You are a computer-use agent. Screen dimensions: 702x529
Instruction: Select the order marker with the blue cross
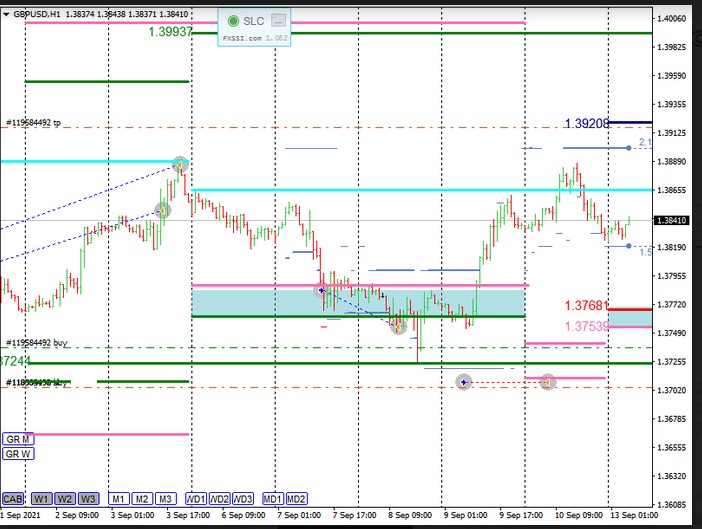(463, 381)
